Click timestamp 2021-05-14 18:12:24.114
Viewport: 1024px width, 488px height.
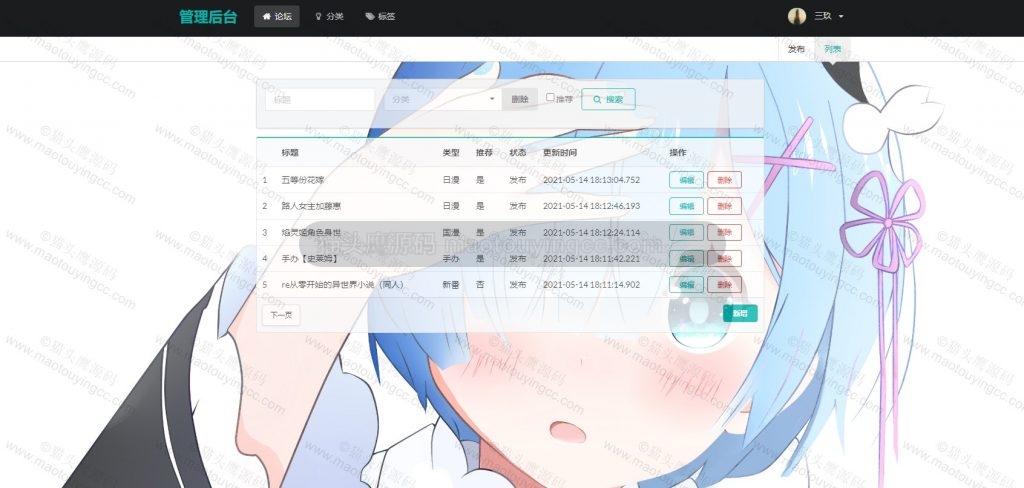point(592,232)
